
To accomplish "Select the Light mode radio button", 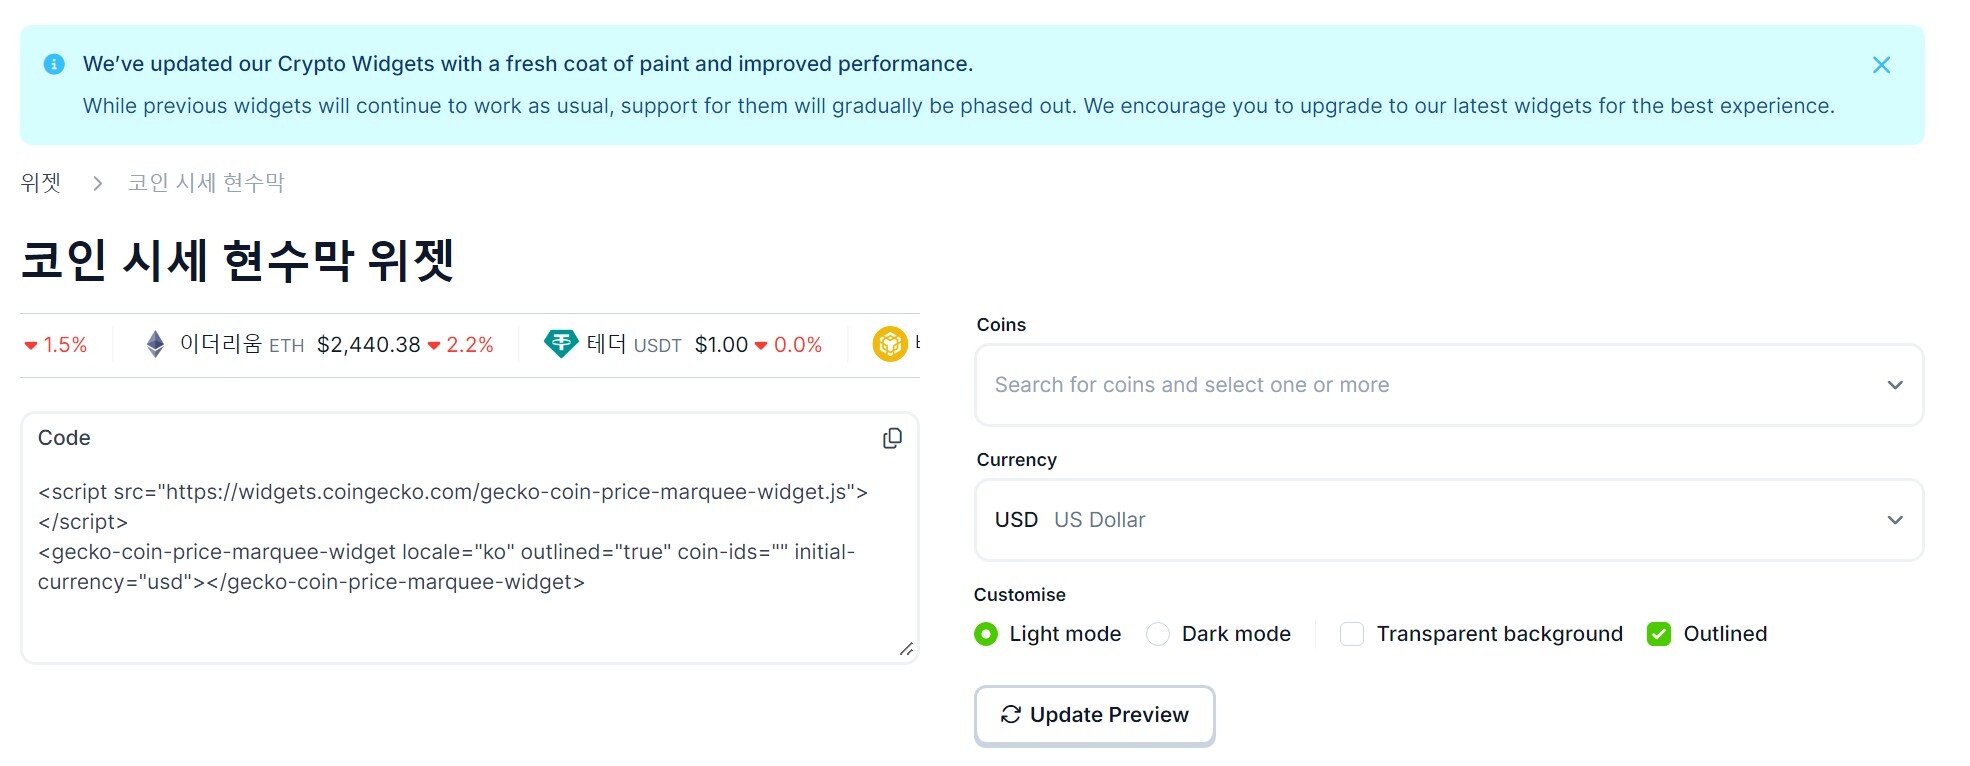I will (x=986, y=634).
